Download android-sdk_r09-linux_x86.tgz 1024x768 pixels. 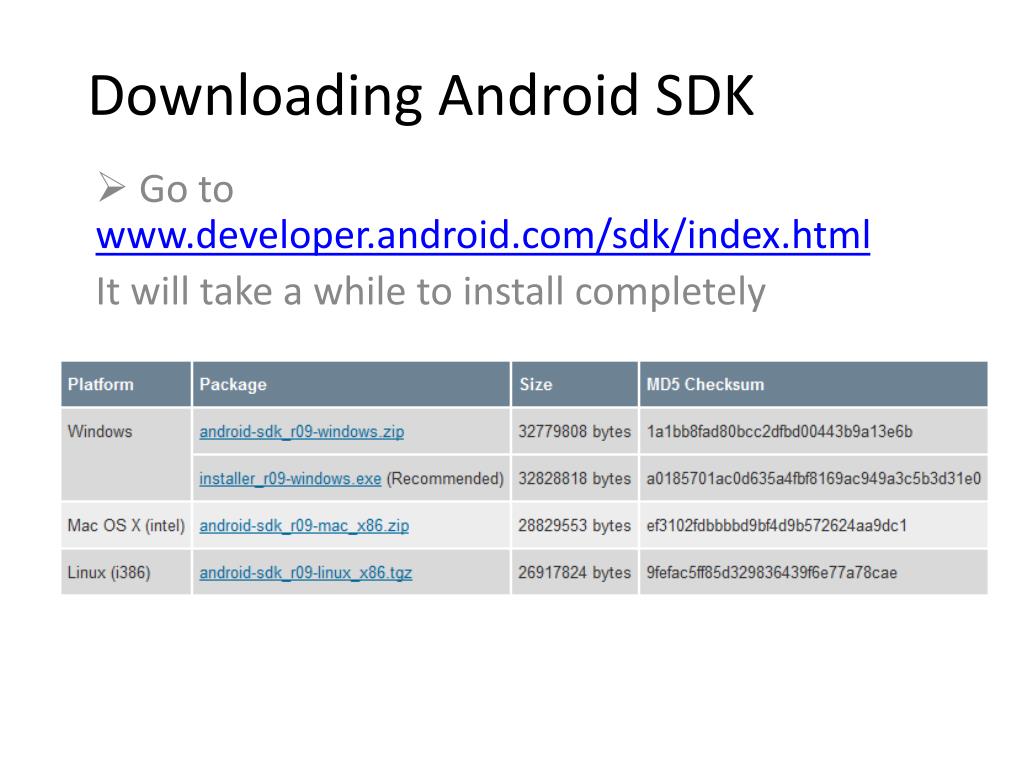pyautogui.click(x=306, y=573)
